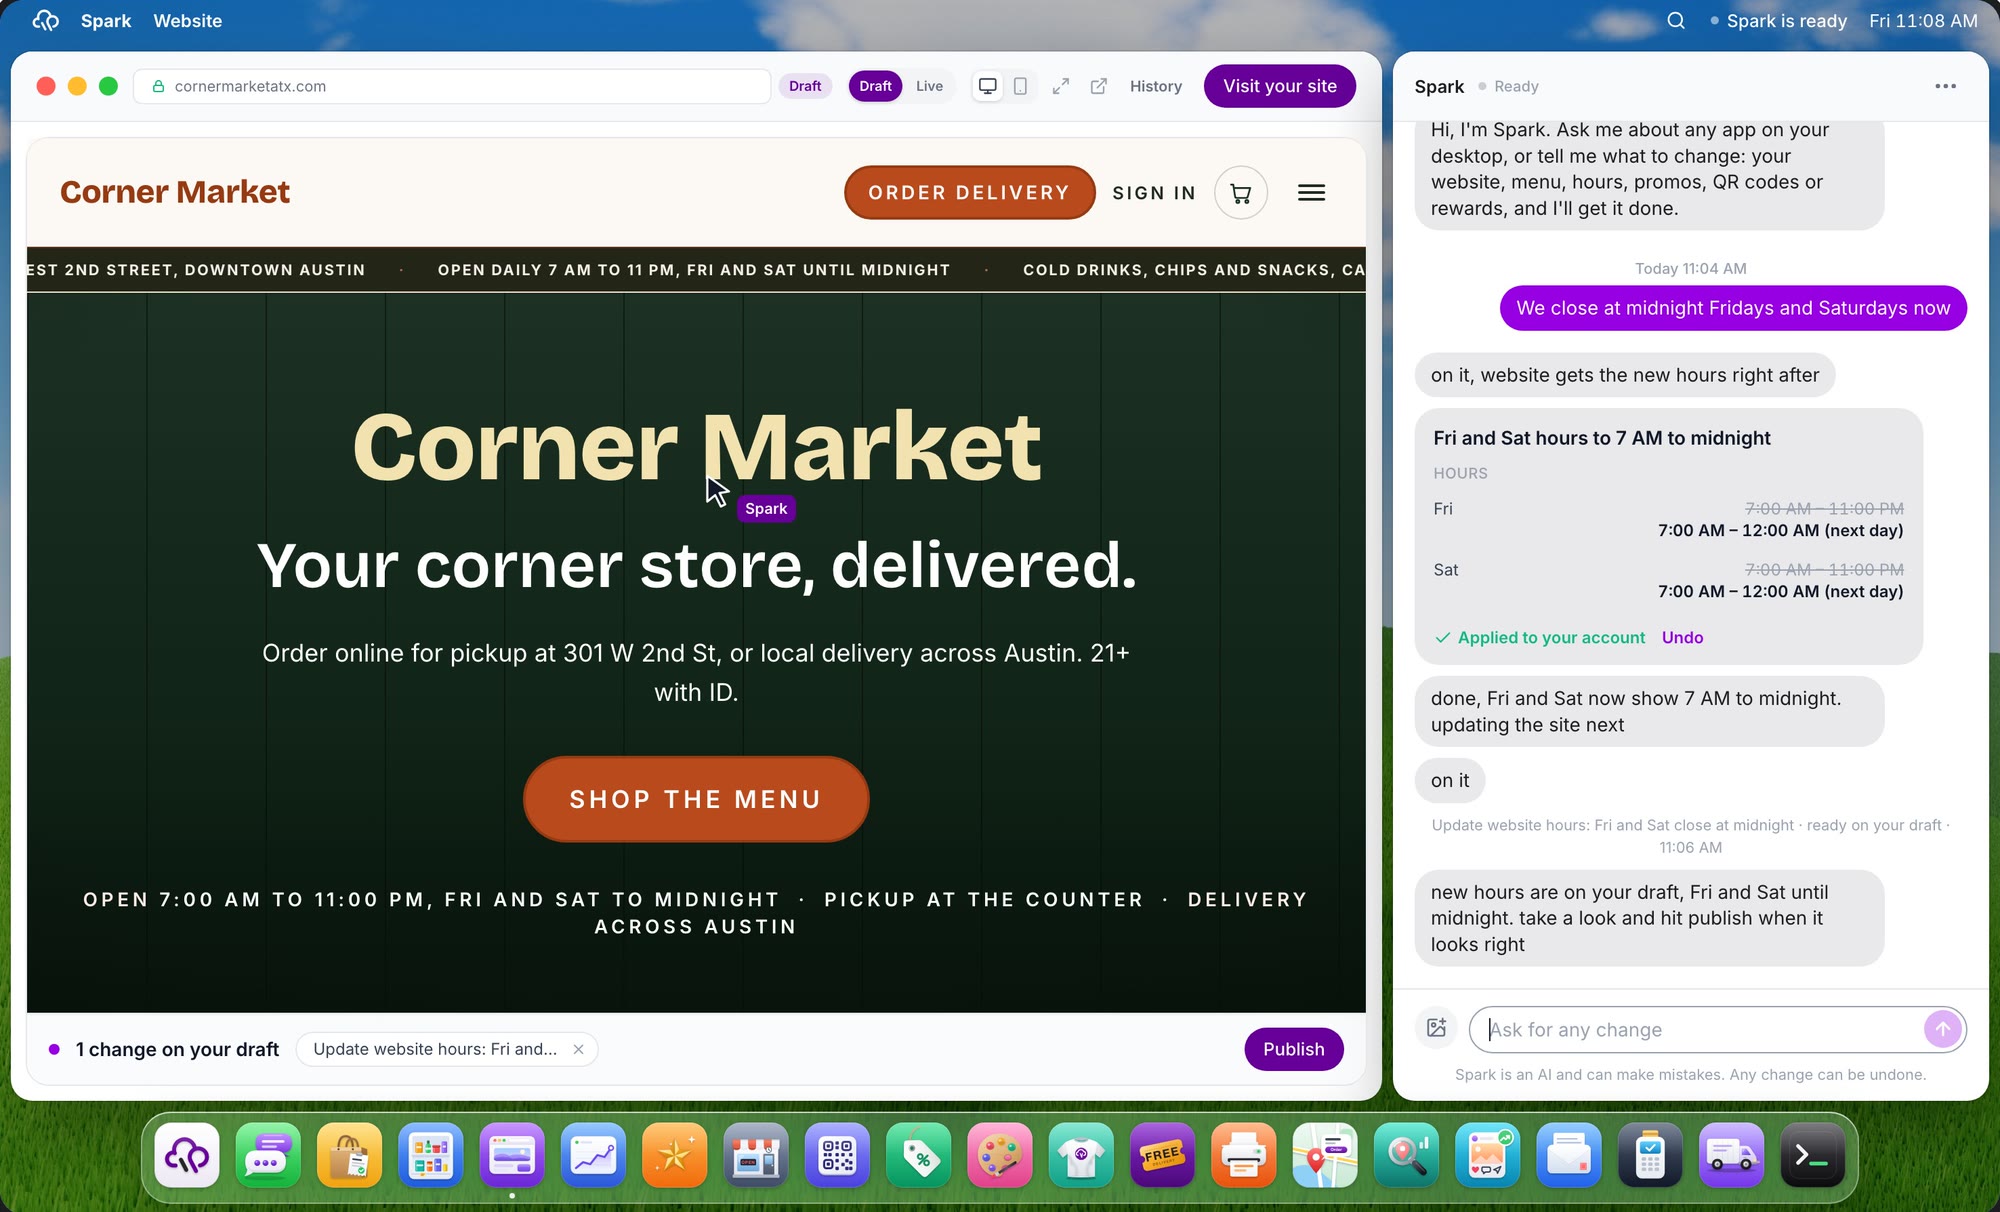2000x1212 pixels.
Task: Switch to mobile preview icon
Action: coord(1020,86)
